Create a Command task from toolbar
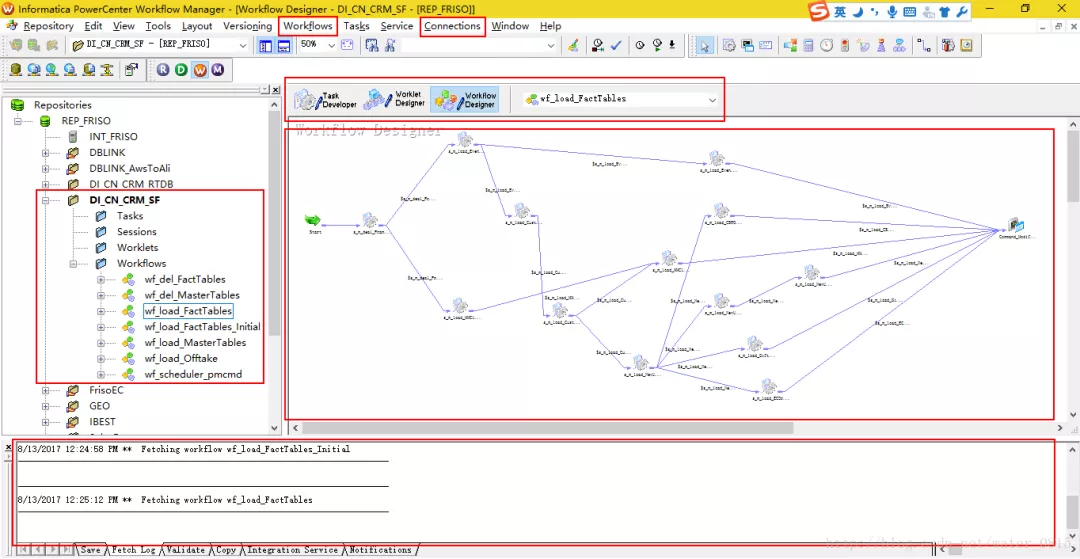 [747, 45]
